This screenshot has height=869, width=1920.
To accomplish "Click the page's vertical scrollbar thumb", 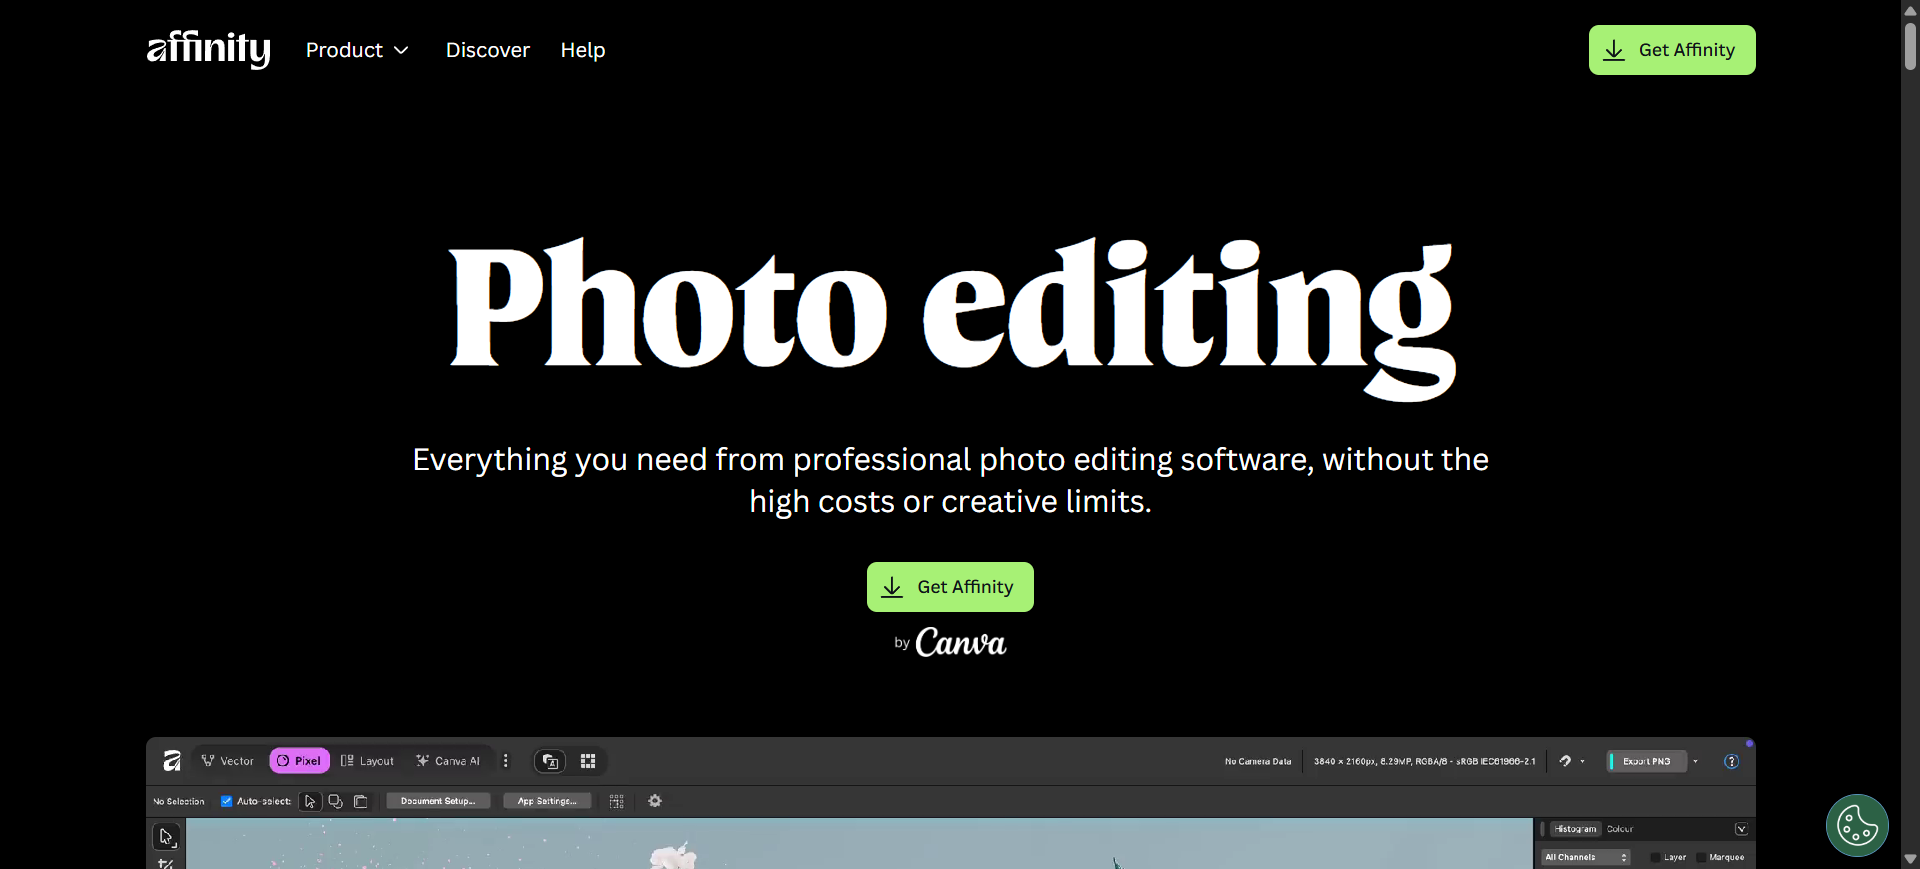I will (1910, 45).
